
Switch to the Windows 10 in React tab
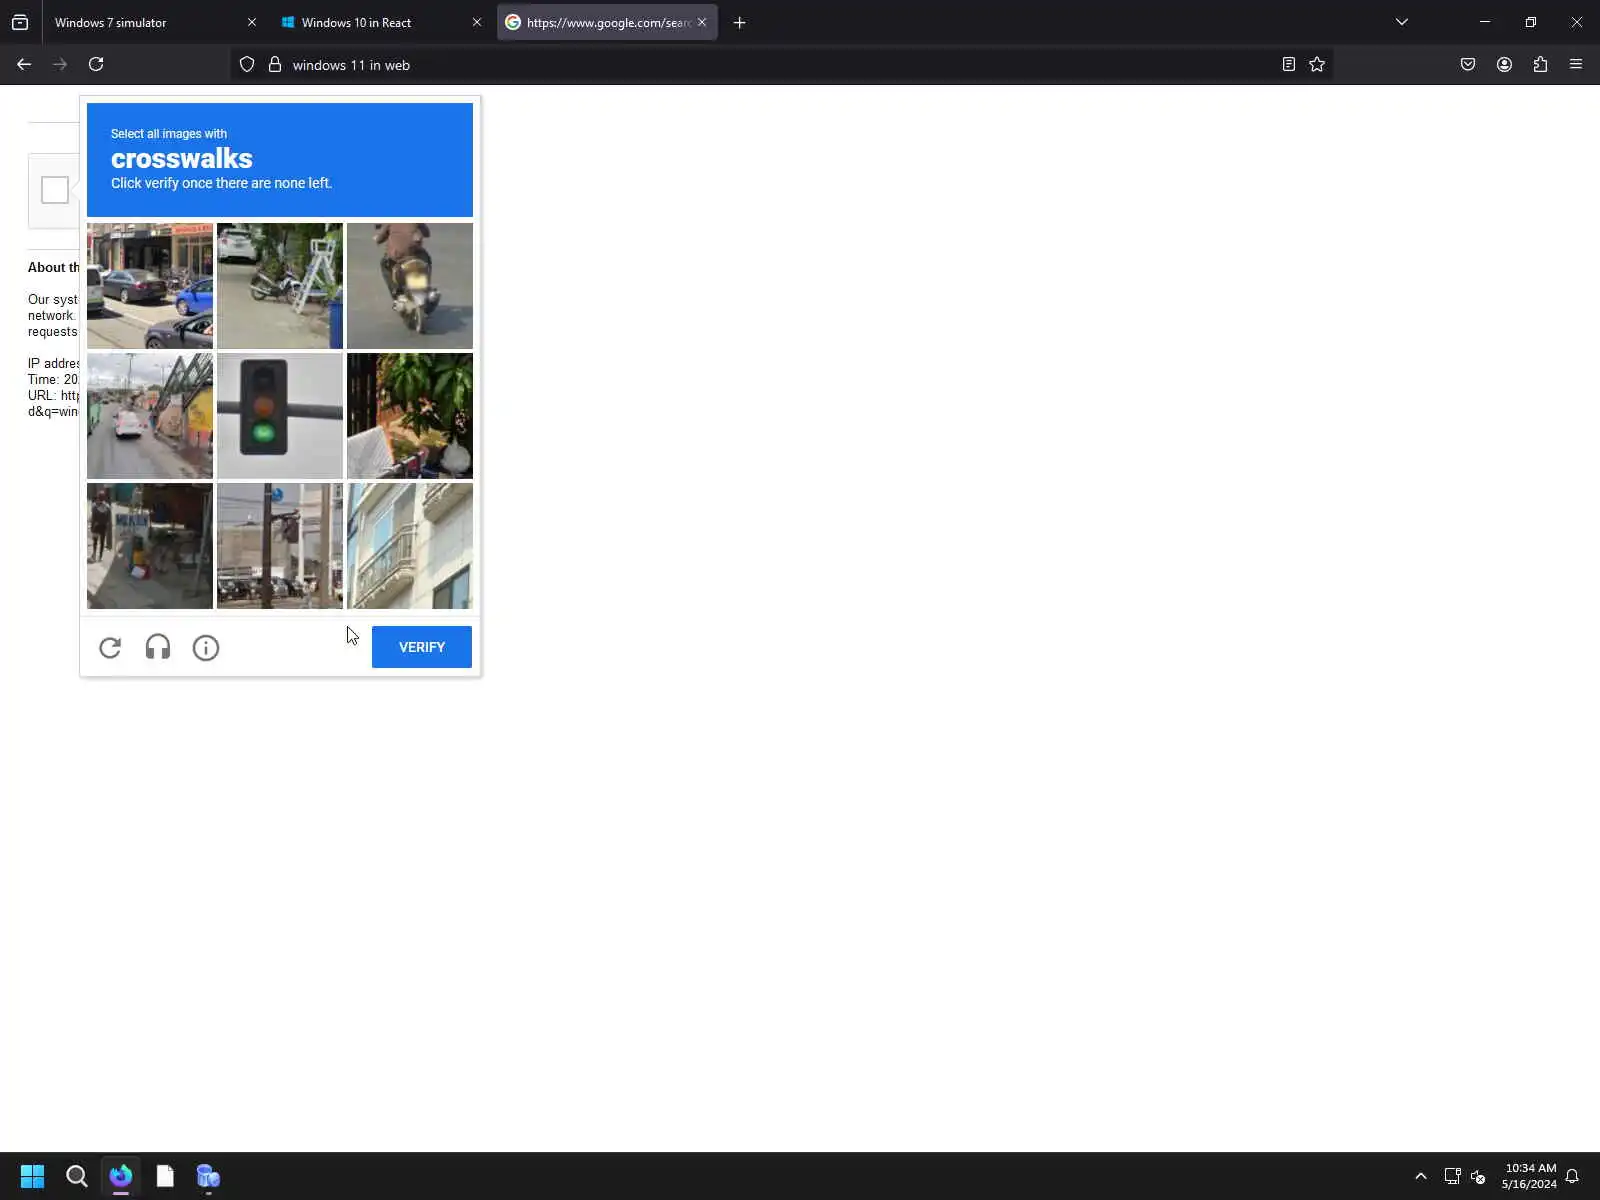coord(380,22)
